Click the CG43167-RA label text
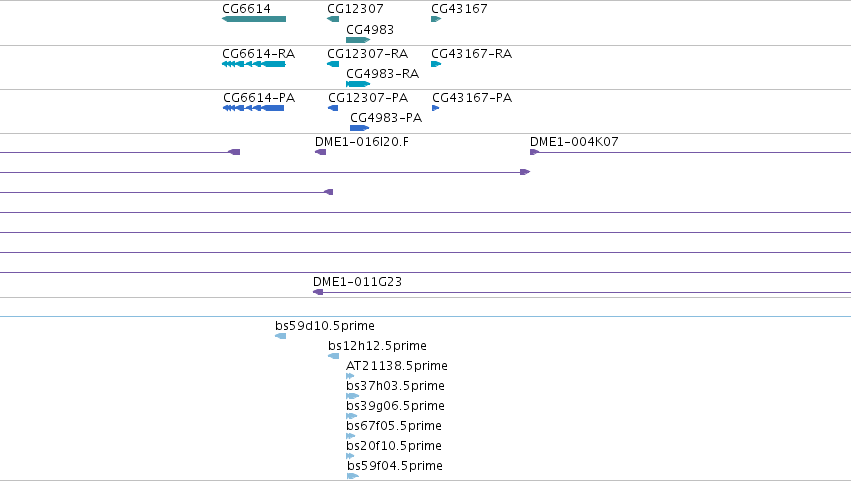Image resolution: width=851 pixels, height=481 pixels. pos(472,54)
